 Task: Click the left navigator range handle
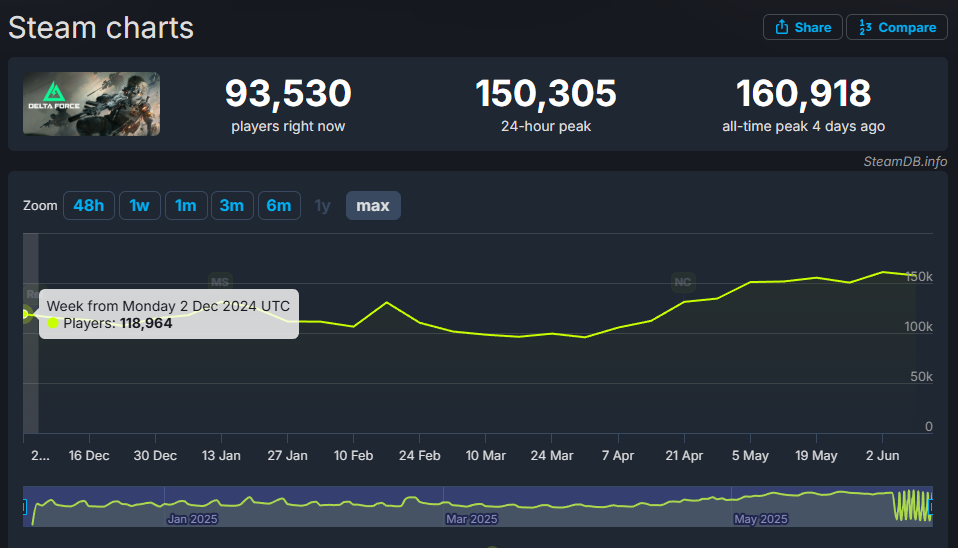(24, 508)
